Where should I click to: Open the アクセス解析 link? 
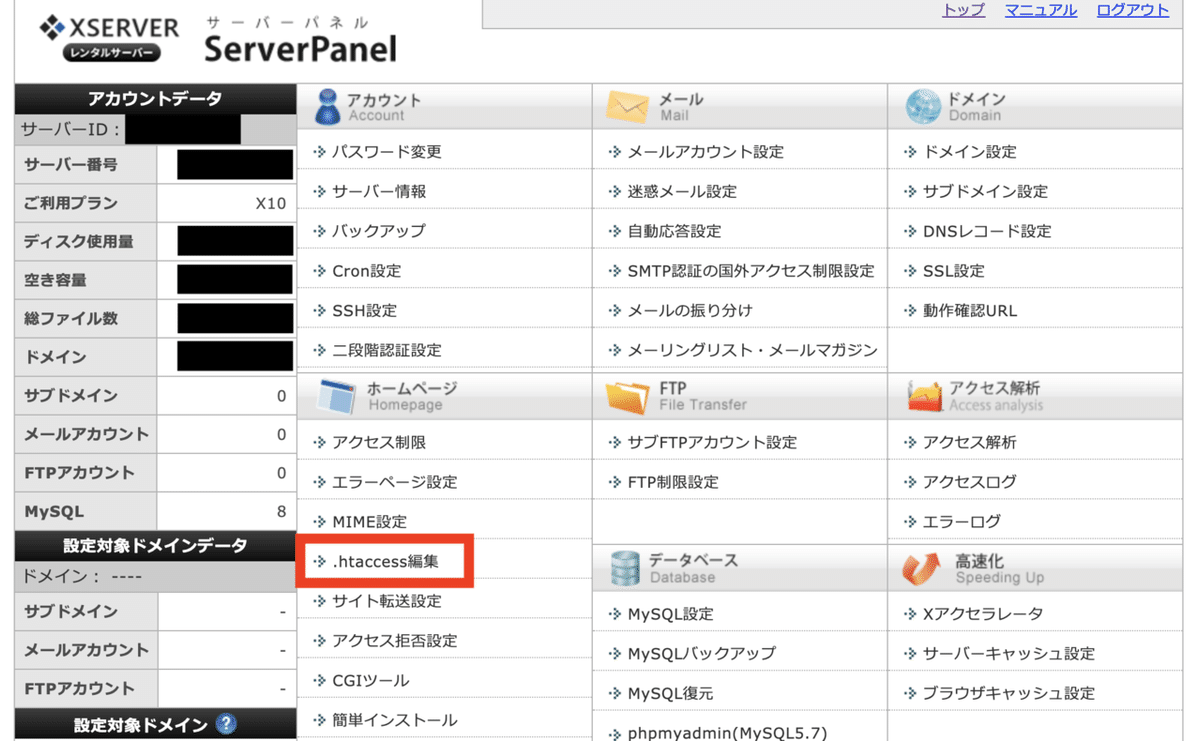970,442
